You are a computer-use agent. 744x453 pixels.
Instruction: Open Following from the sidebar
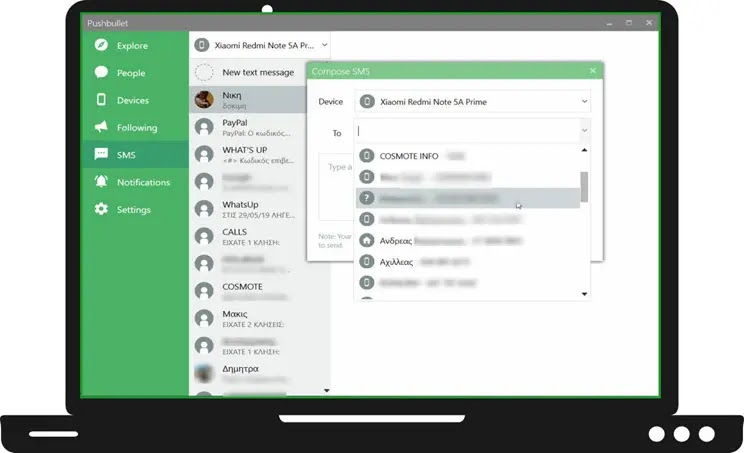(x=135, y=127)
